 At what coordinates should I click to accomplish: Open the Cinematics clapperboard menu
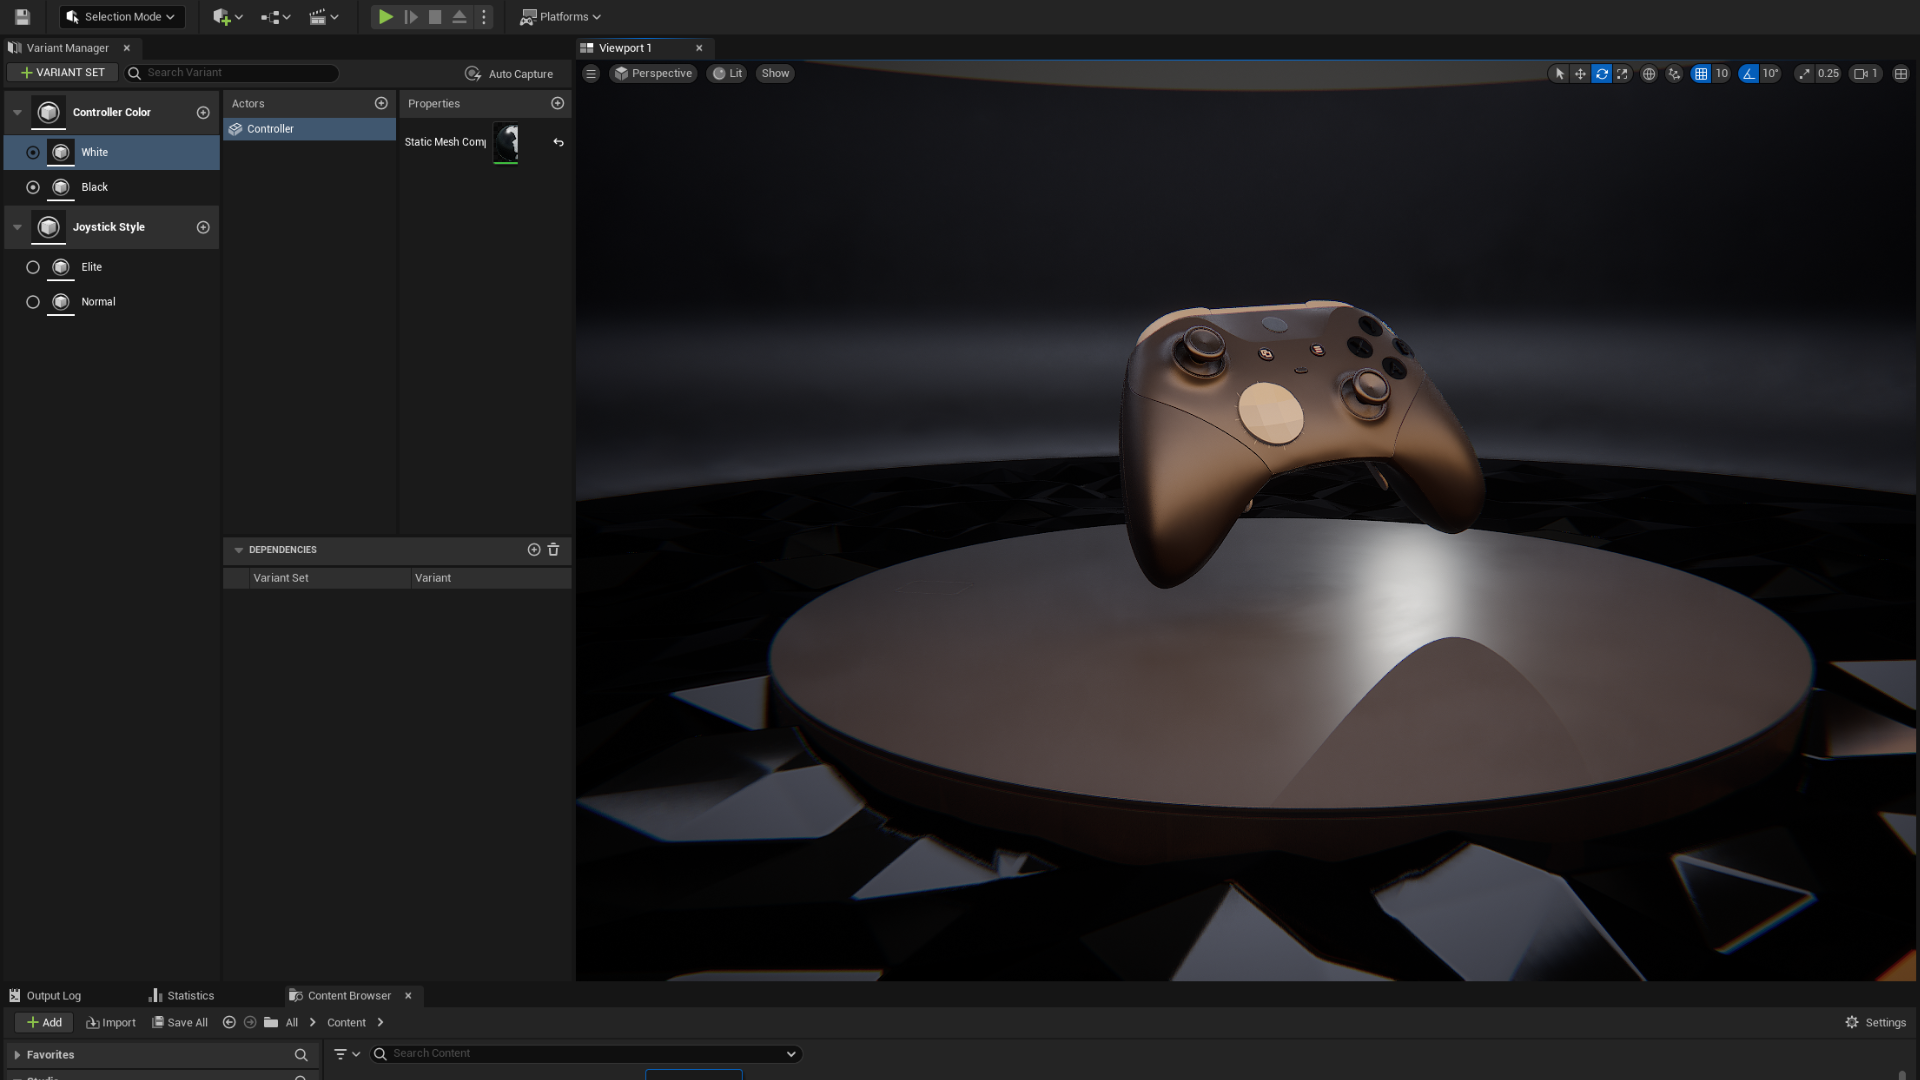coord(318,16)
